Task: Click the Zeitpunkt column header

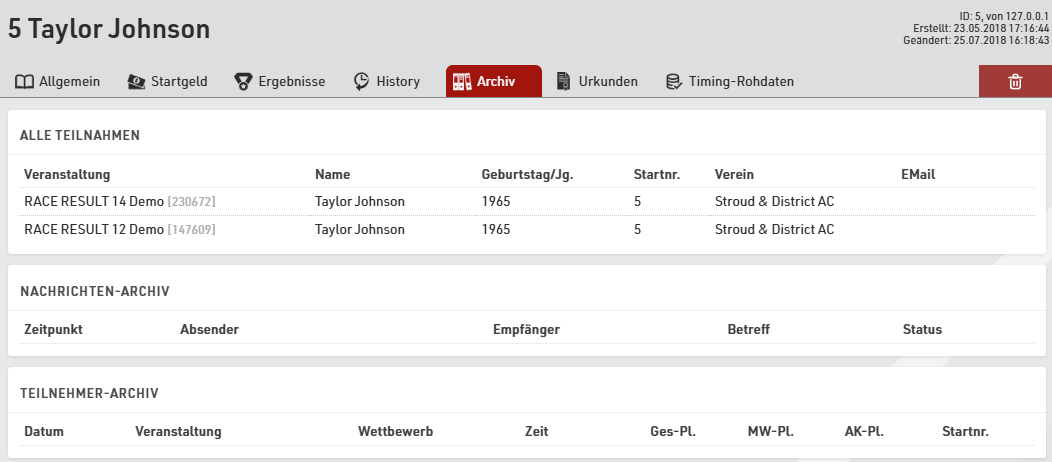Action: click(x=53, y=330)
